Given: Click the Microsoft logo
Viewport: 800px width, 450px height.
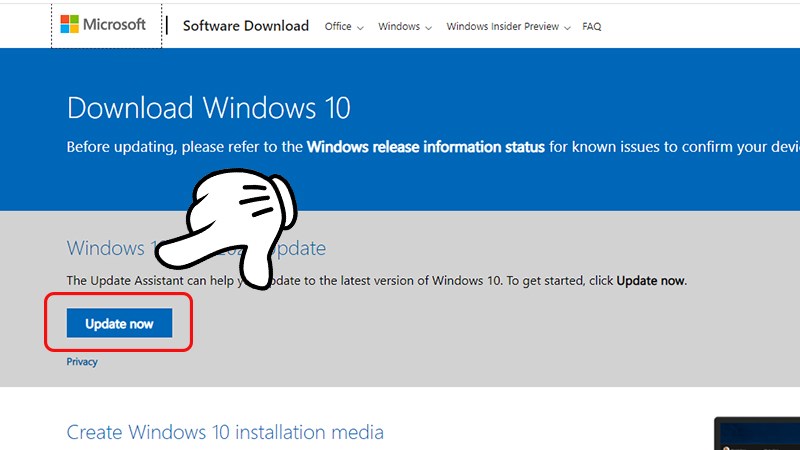Looking at the screenshot, I should (x=103, y=24).
